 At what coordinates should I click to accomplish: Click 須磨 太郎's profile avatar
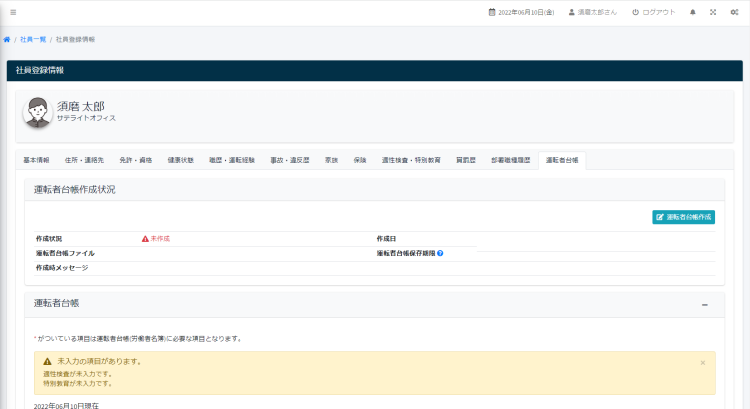tap(38, 112)
